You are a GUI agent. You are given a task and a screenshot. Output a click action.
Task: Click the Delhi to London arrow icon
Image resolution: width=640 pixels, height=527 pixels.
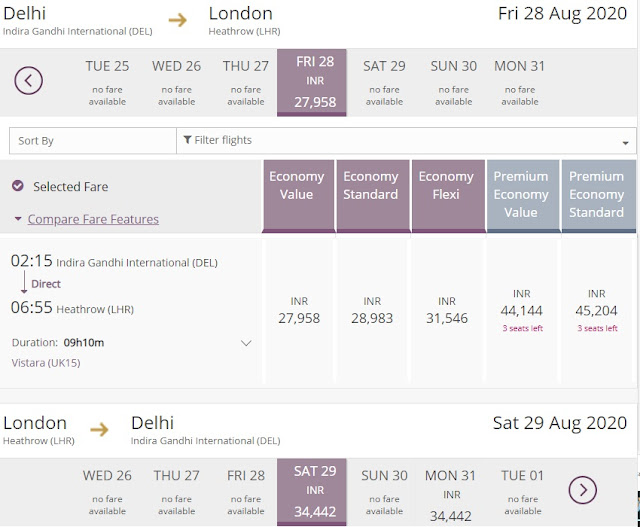pos(178,20)
